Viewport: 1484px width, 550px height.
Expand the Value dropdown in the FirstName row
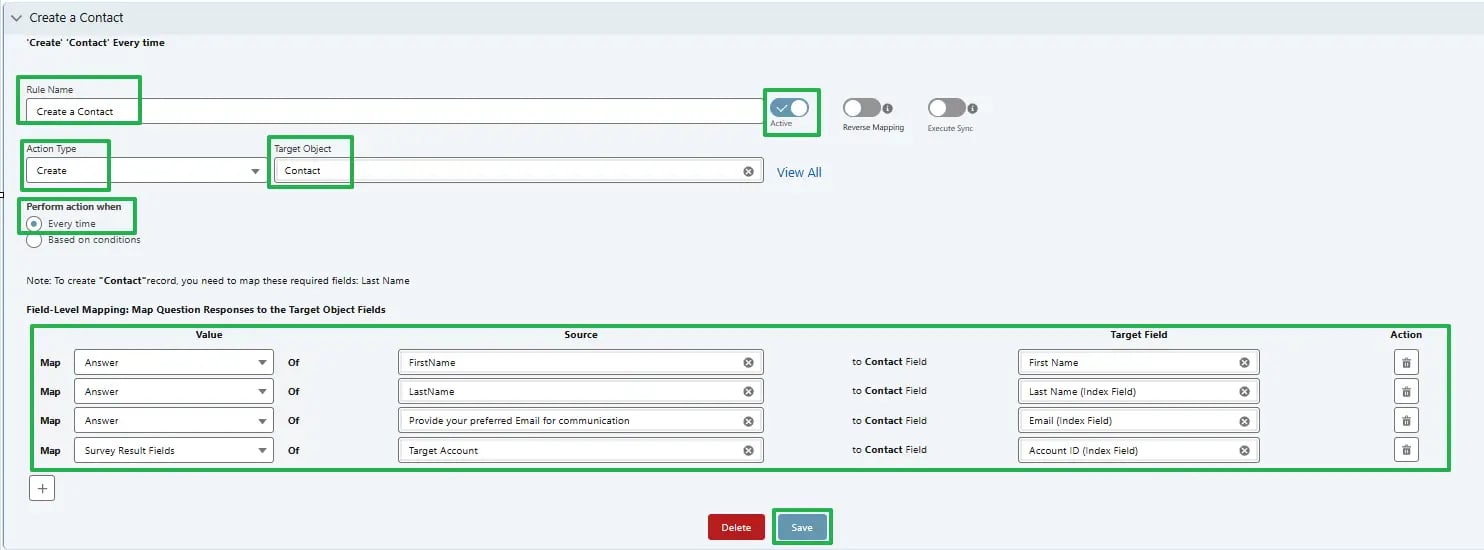tap(174, 362)
